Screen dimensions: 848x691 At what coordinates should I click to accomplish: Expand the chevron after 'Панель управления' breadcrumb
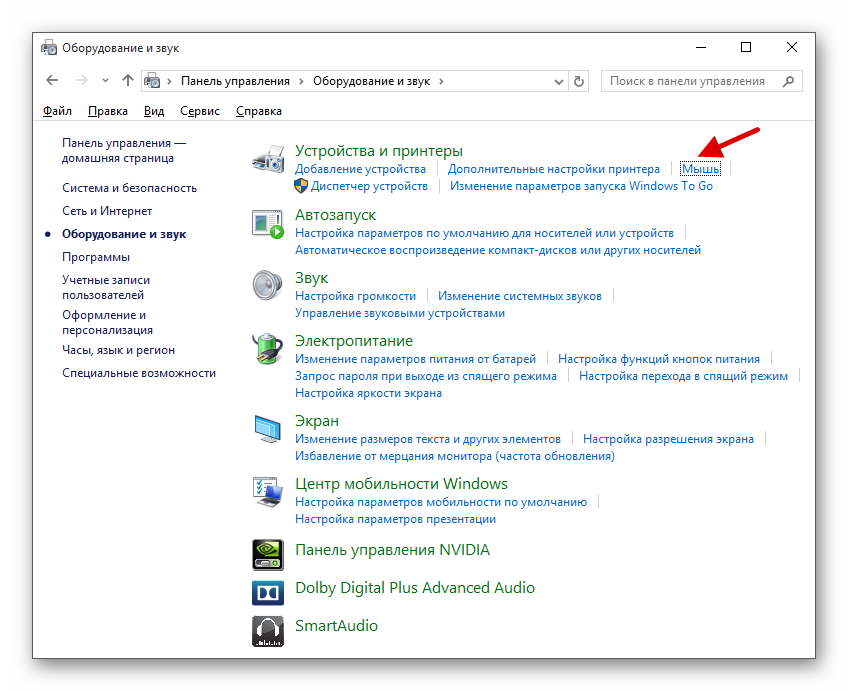(301, 81)
